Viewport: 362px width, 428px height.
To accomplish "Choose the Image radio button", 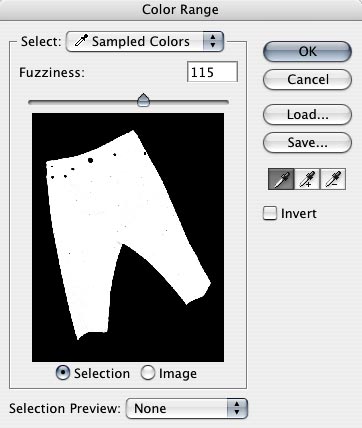I will 148,373.
